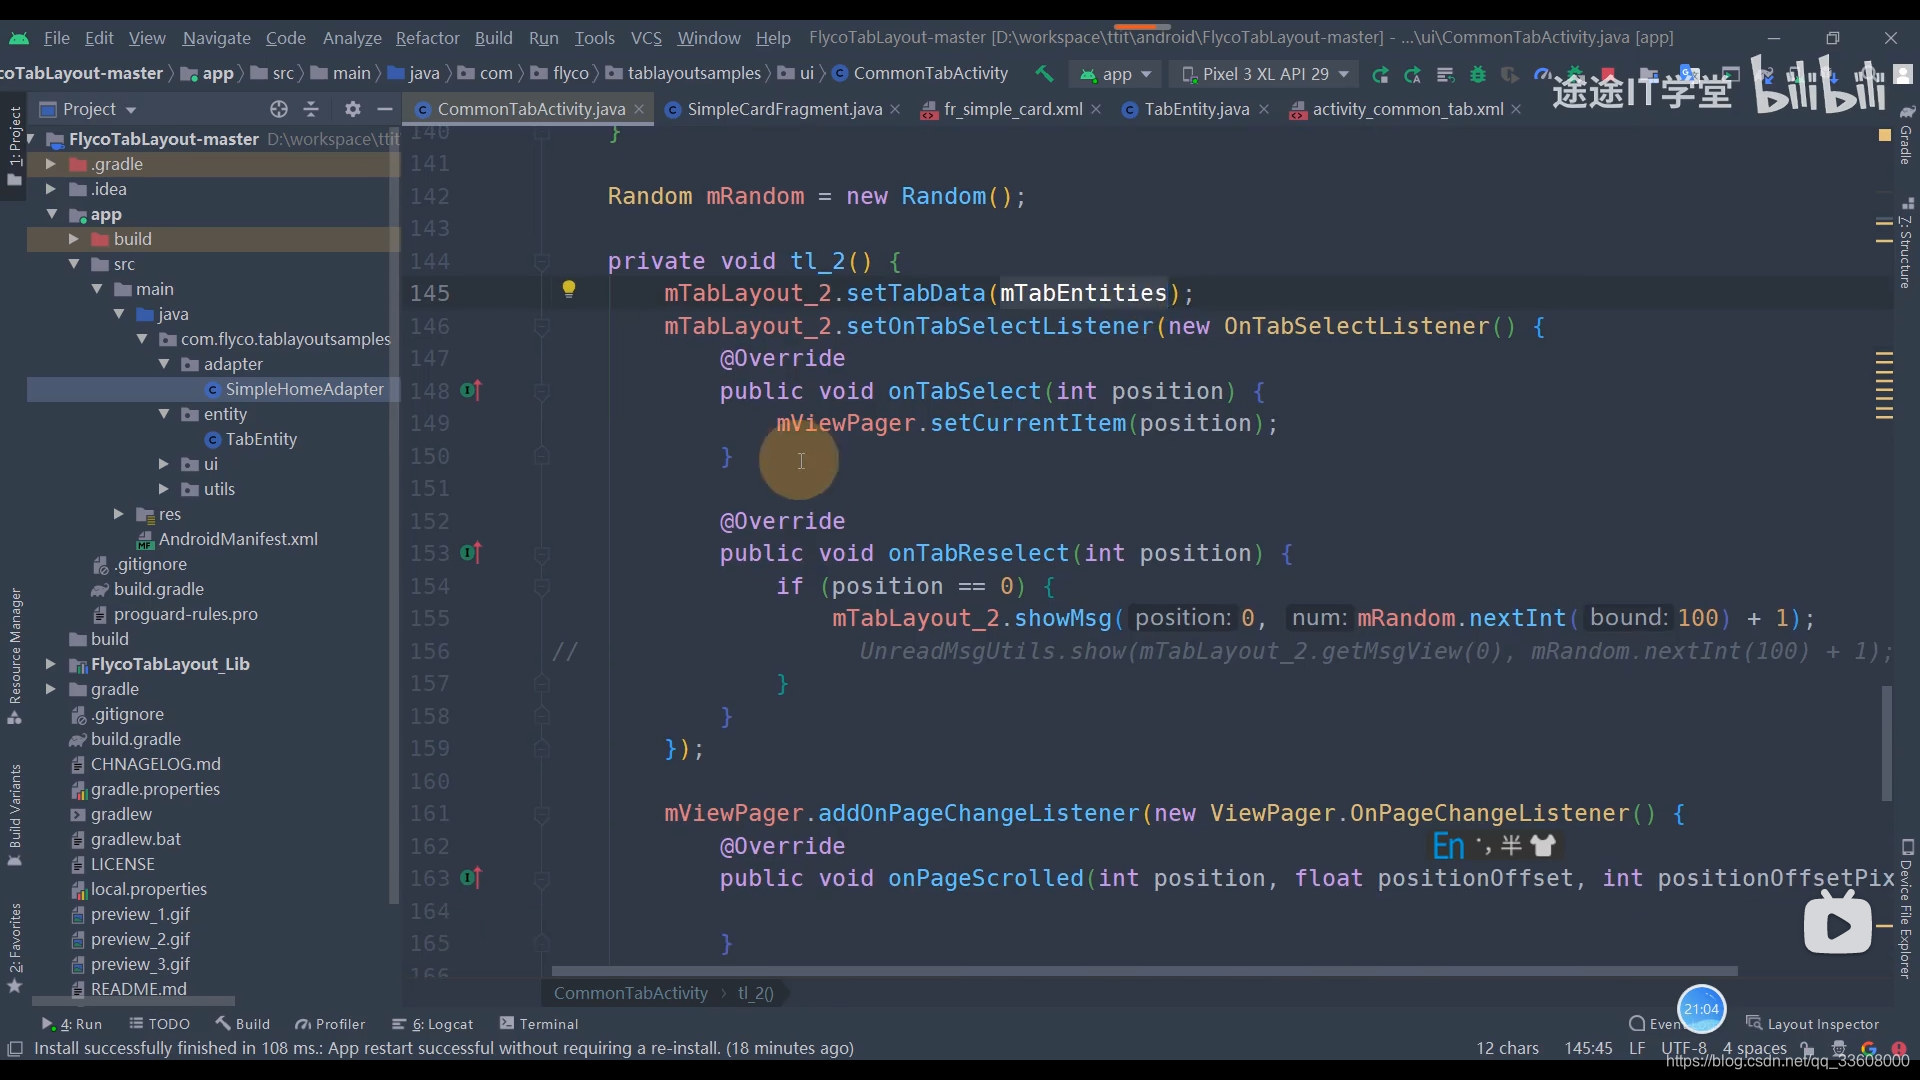
Task: Open the Analyze menu
Action: pyautogui.click(x=352, y=38)
